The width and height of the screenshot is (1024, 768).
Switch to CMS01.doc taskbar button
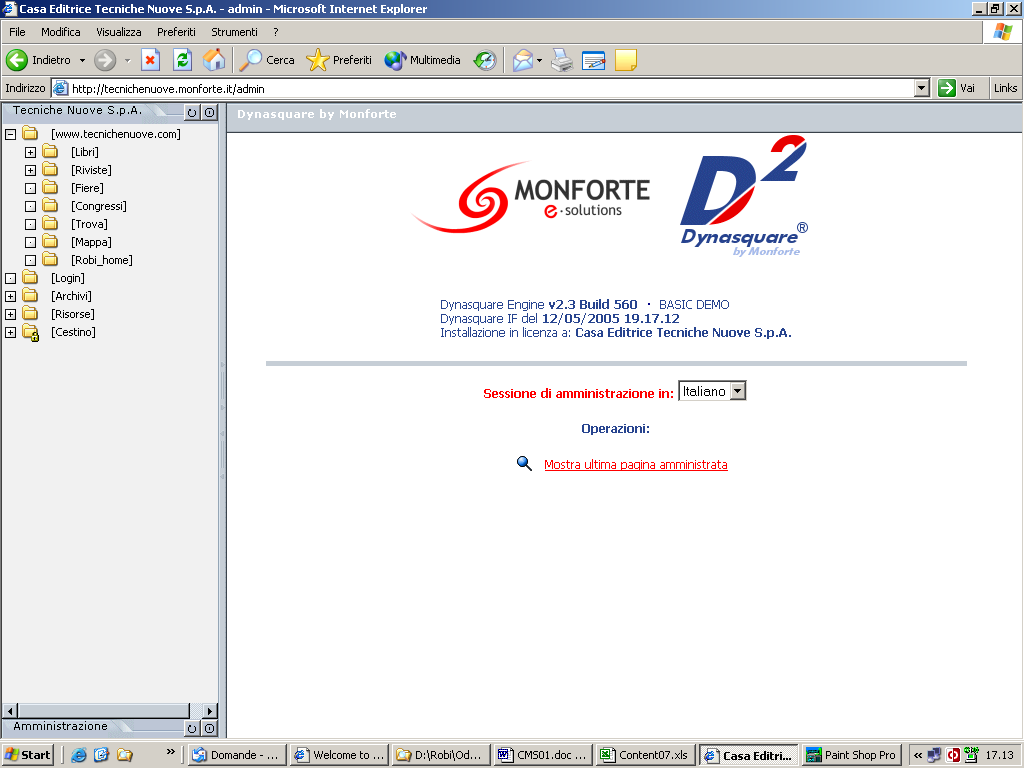click(544, 755)
